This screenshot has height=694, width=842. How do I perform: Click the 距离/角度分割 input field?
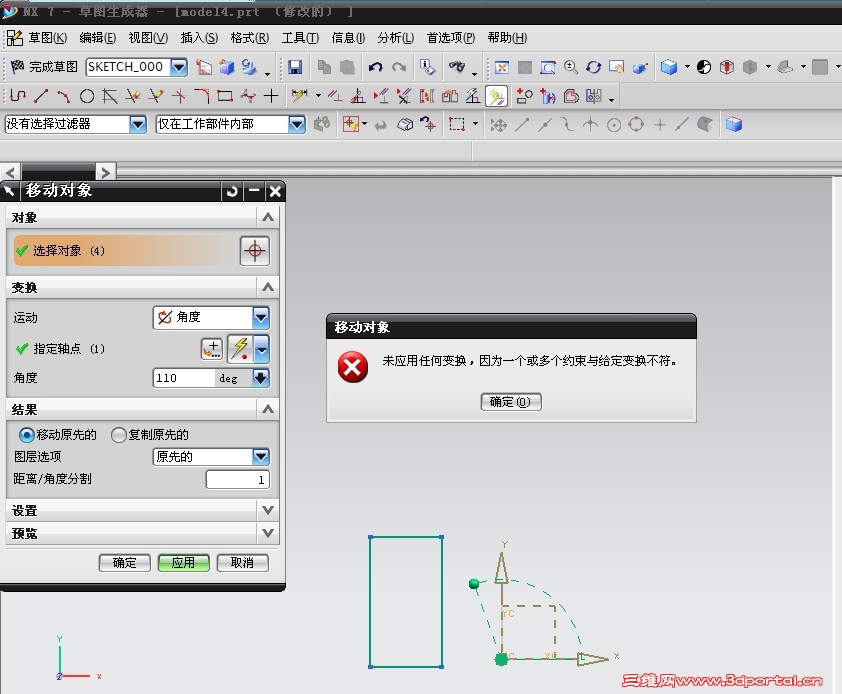coord(238,480)
